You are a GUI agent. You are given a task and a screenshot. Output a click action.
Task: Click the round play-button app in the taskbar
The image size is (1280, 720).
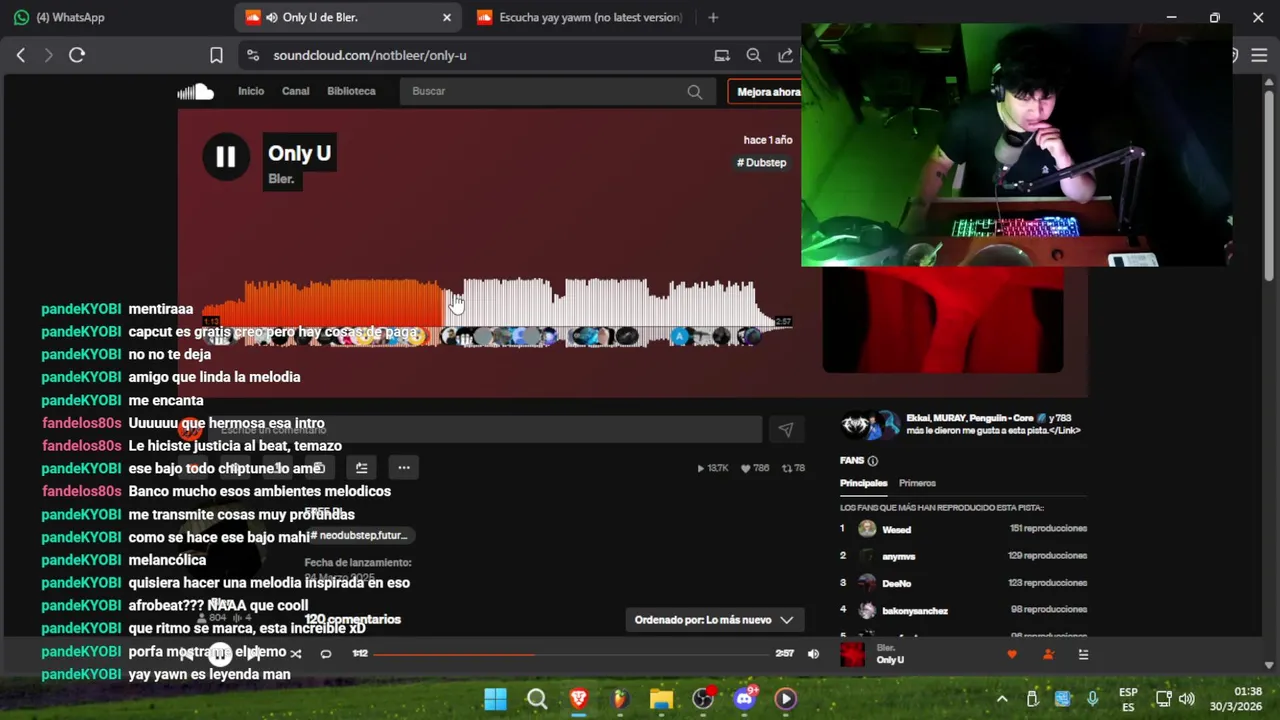(x=785, y=699)
